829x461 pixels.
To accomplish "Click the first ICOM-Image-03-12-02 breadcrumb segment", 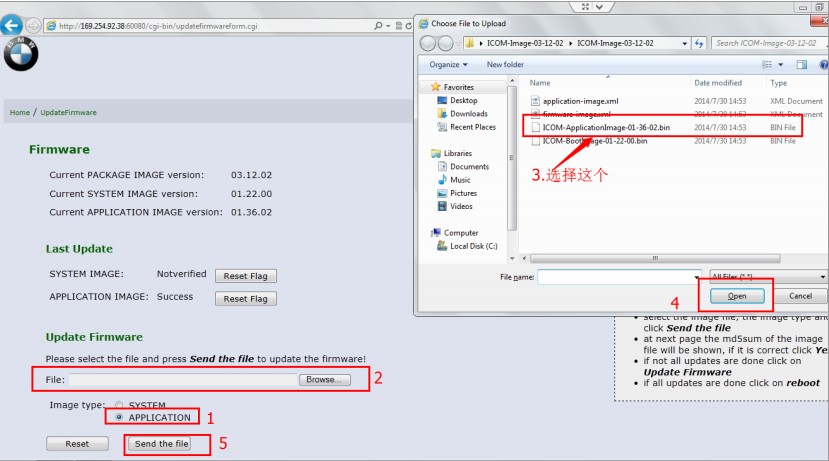I will coord(525,43).
